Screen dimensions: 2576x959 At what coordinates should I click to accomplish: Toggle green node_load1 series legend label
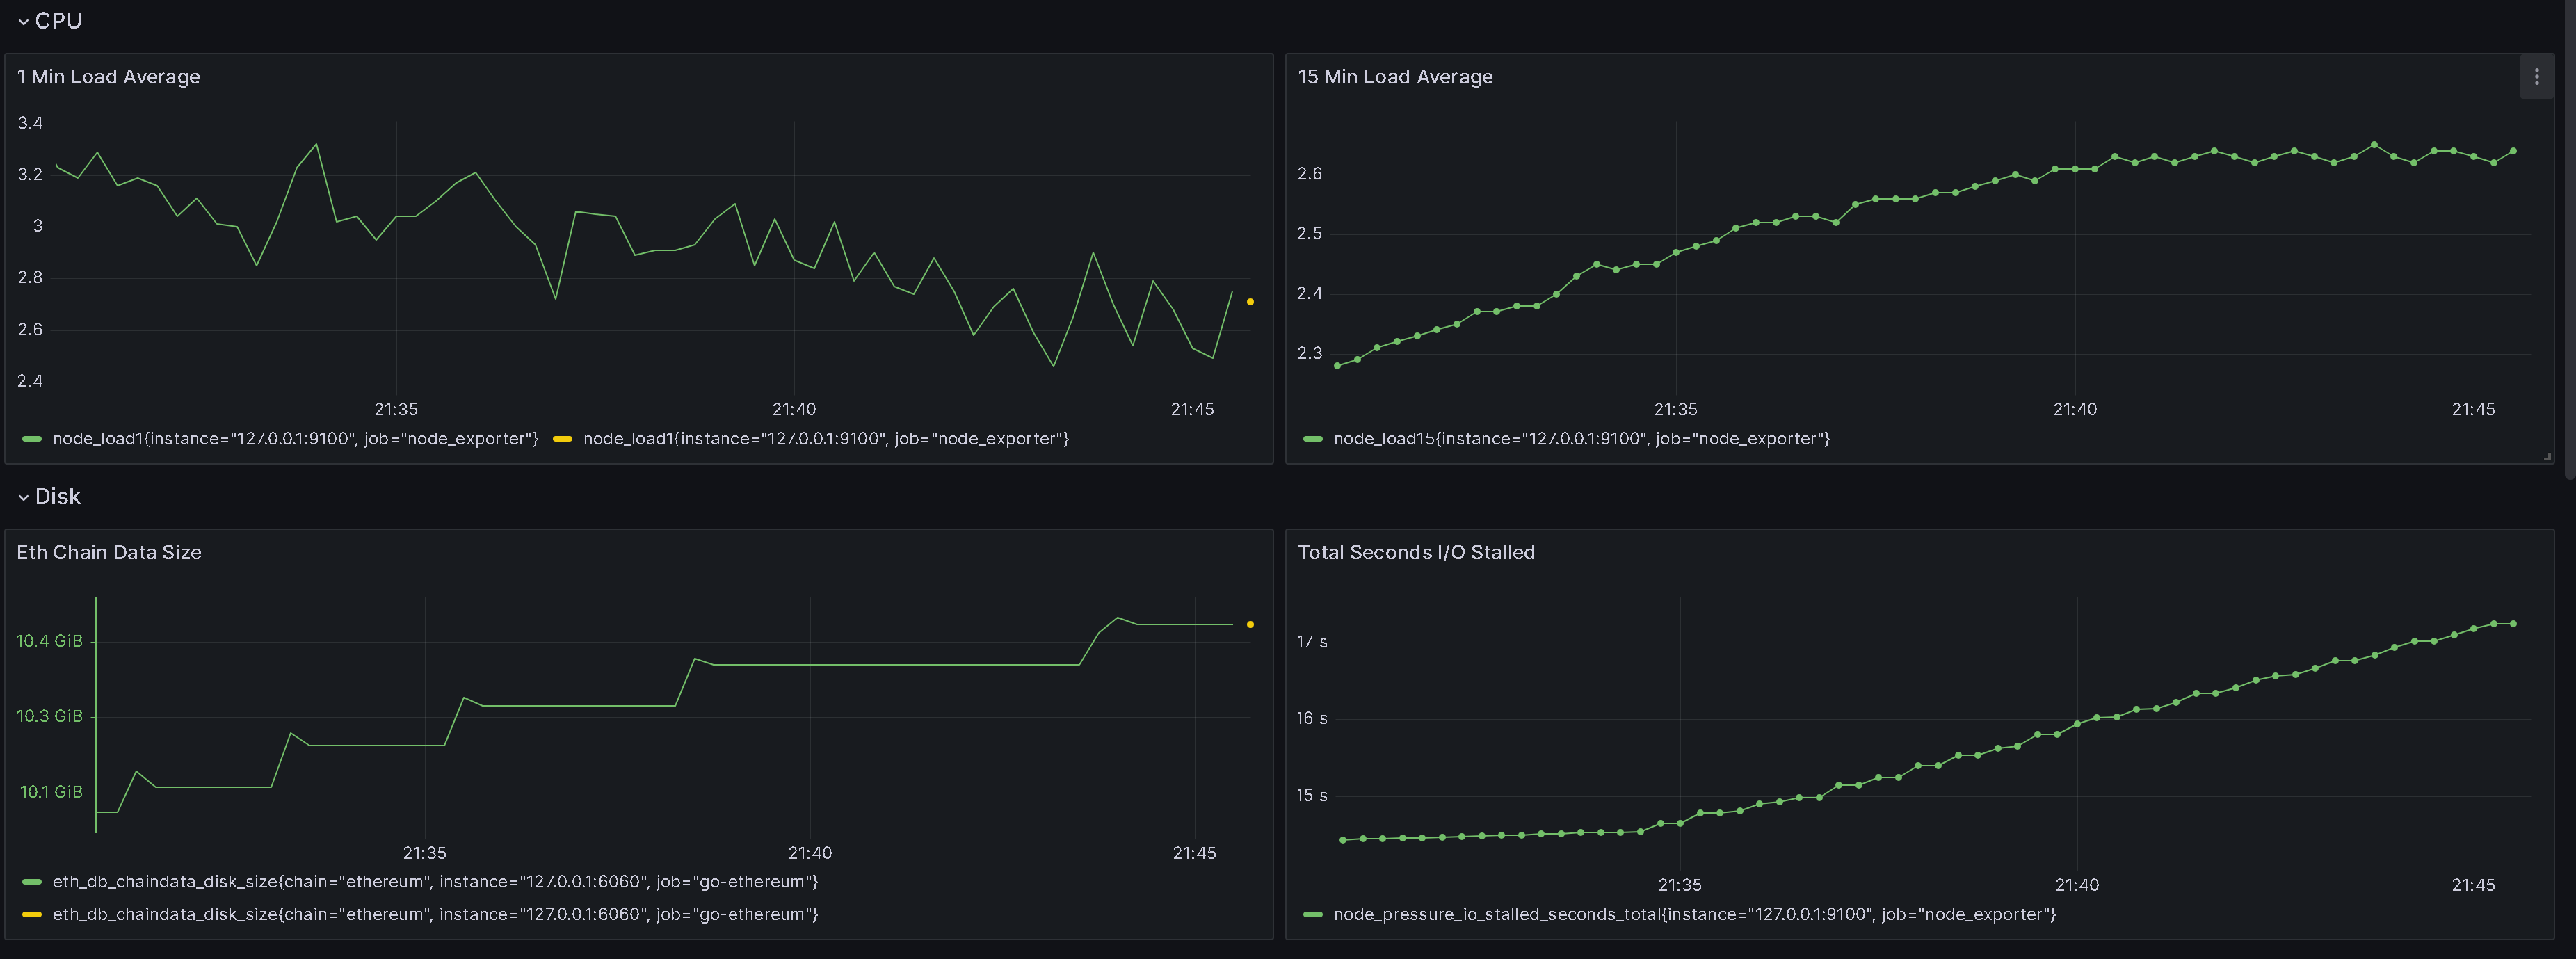click(x=295, y=439)
